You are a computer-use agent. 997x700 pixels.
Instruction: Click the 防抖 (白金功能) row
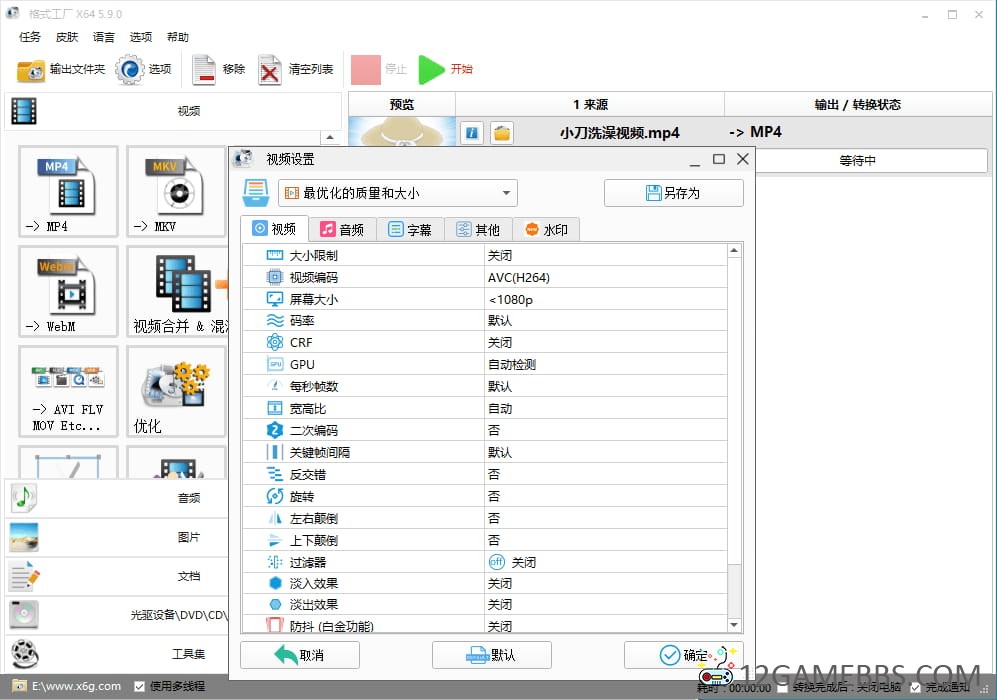[485, 626]
